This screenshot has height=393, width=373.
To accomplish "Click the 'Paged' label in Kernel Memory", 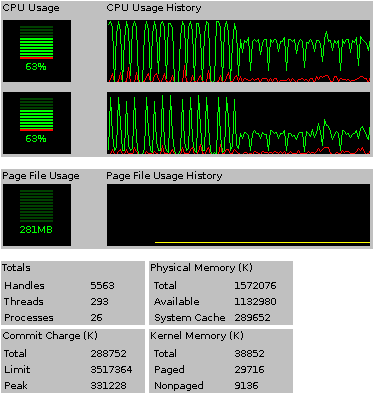I will coord(169,370).
